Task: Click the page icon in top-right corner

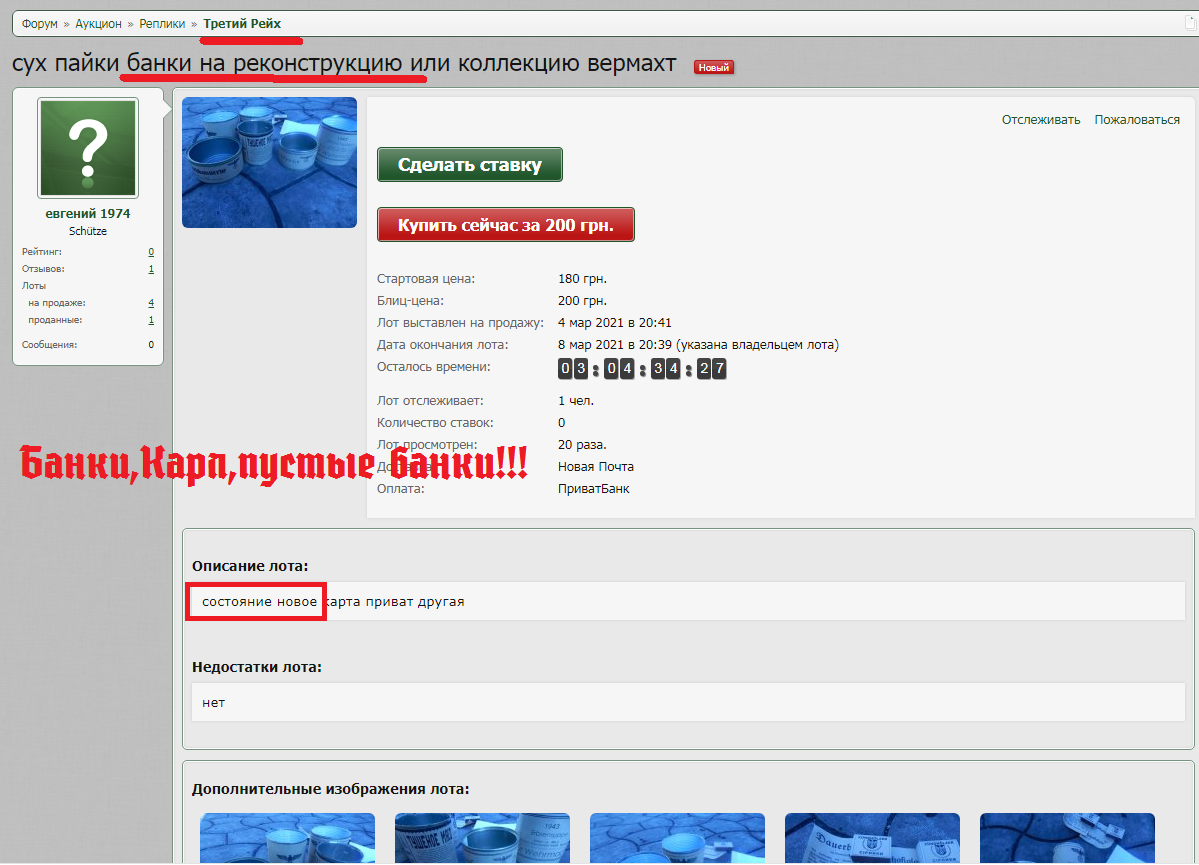Action: click(1190, 23)
